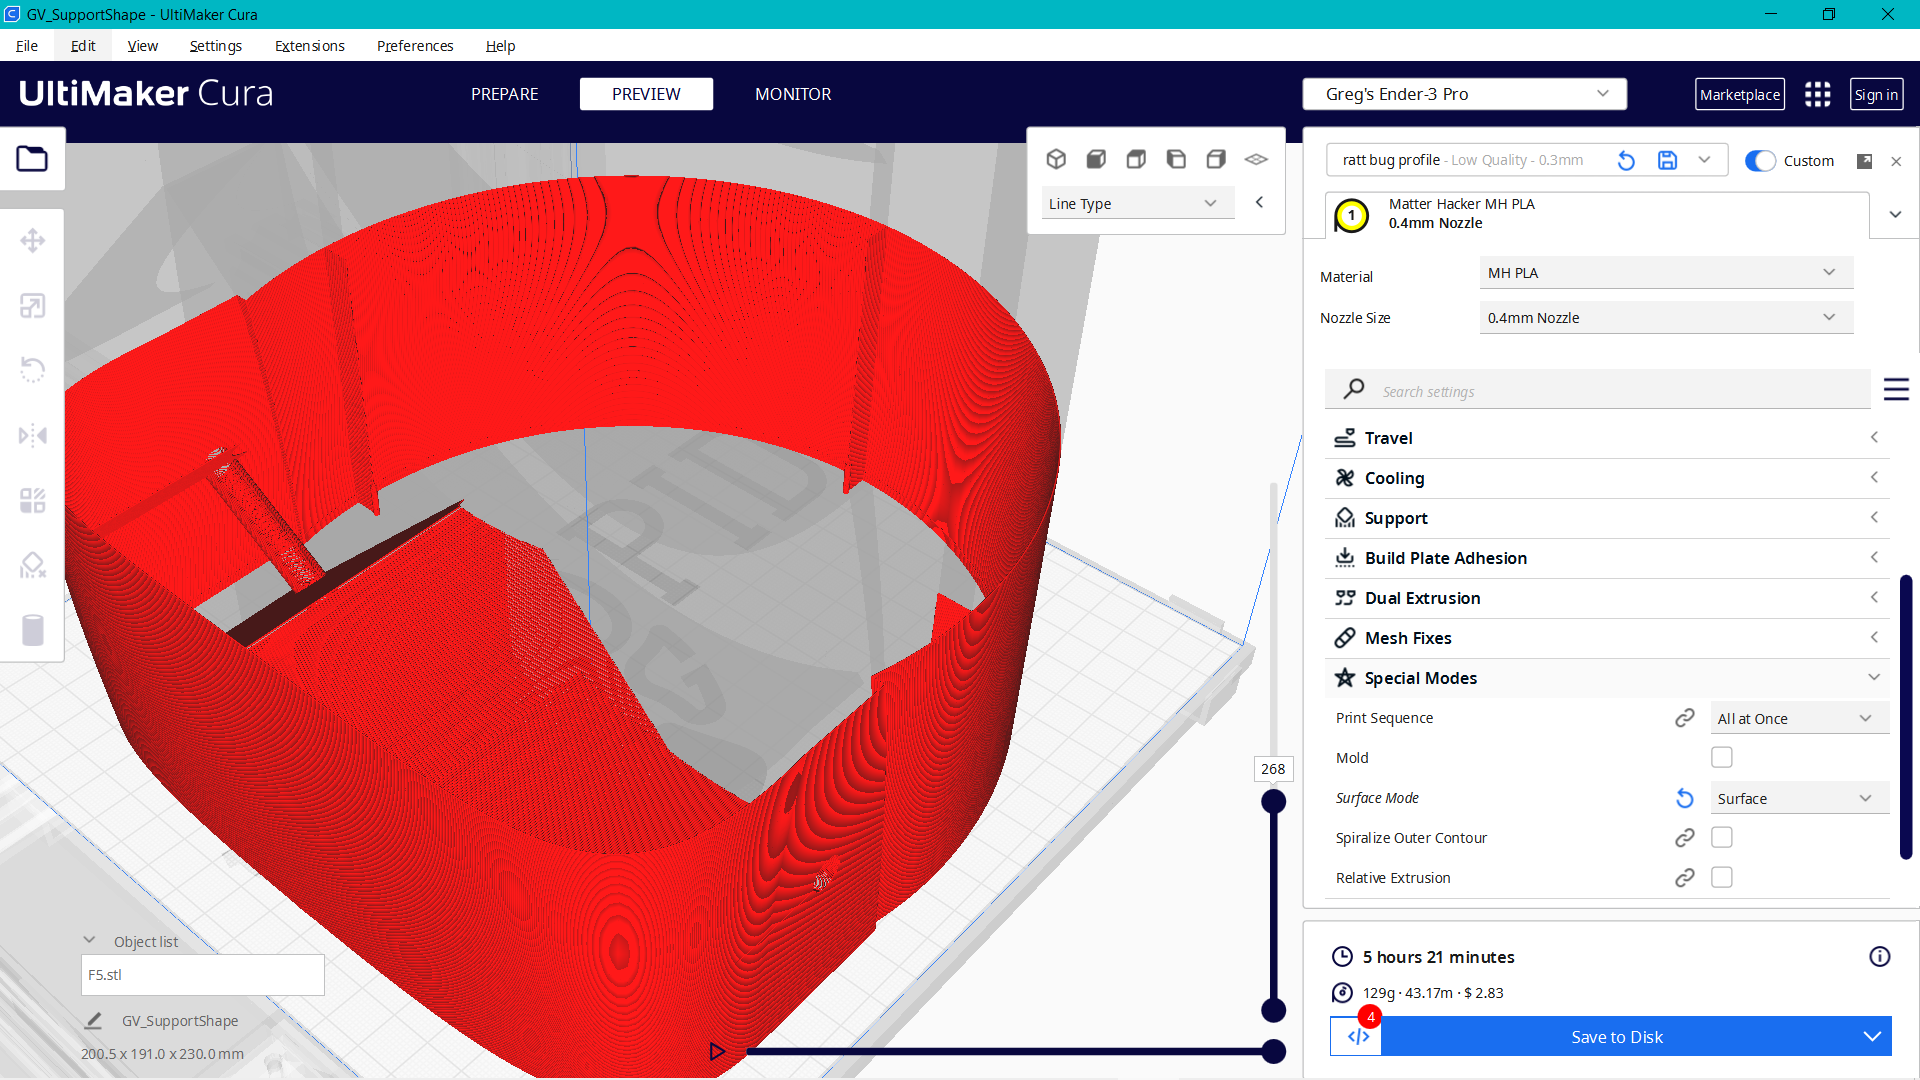The image size is (1920, 1080).
Task: Switch camera to 3D view preset
Action: [x=1056, y=159]
